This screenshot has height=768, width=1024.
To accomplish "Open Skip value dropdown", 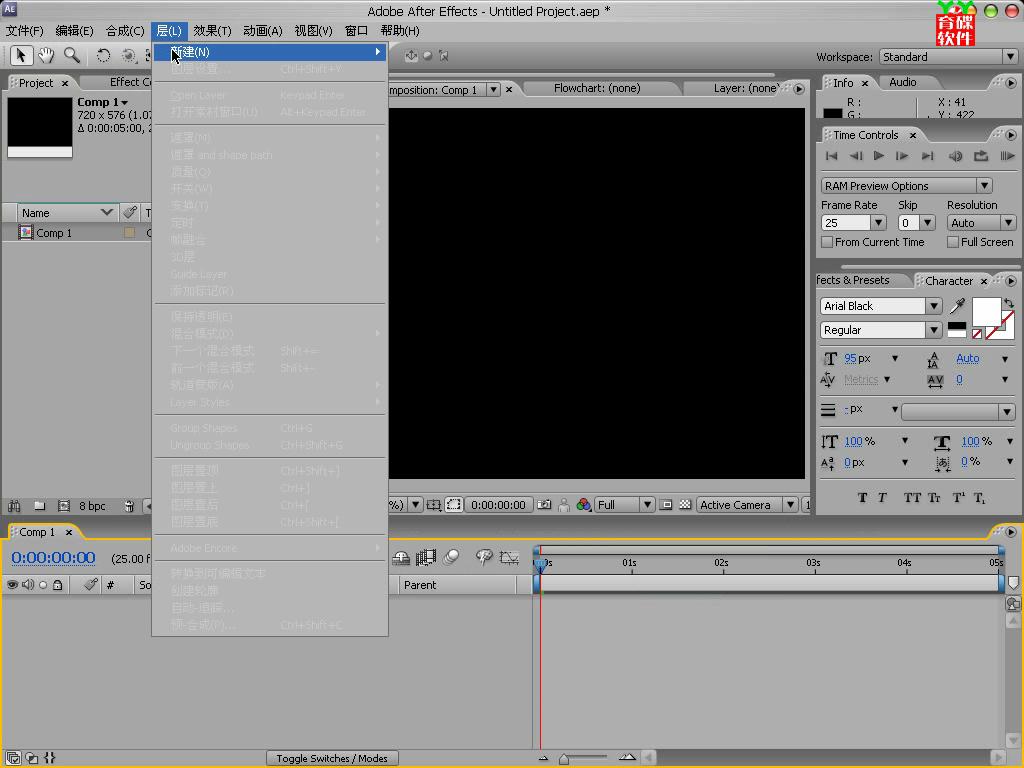I will [x=916, y=223].
